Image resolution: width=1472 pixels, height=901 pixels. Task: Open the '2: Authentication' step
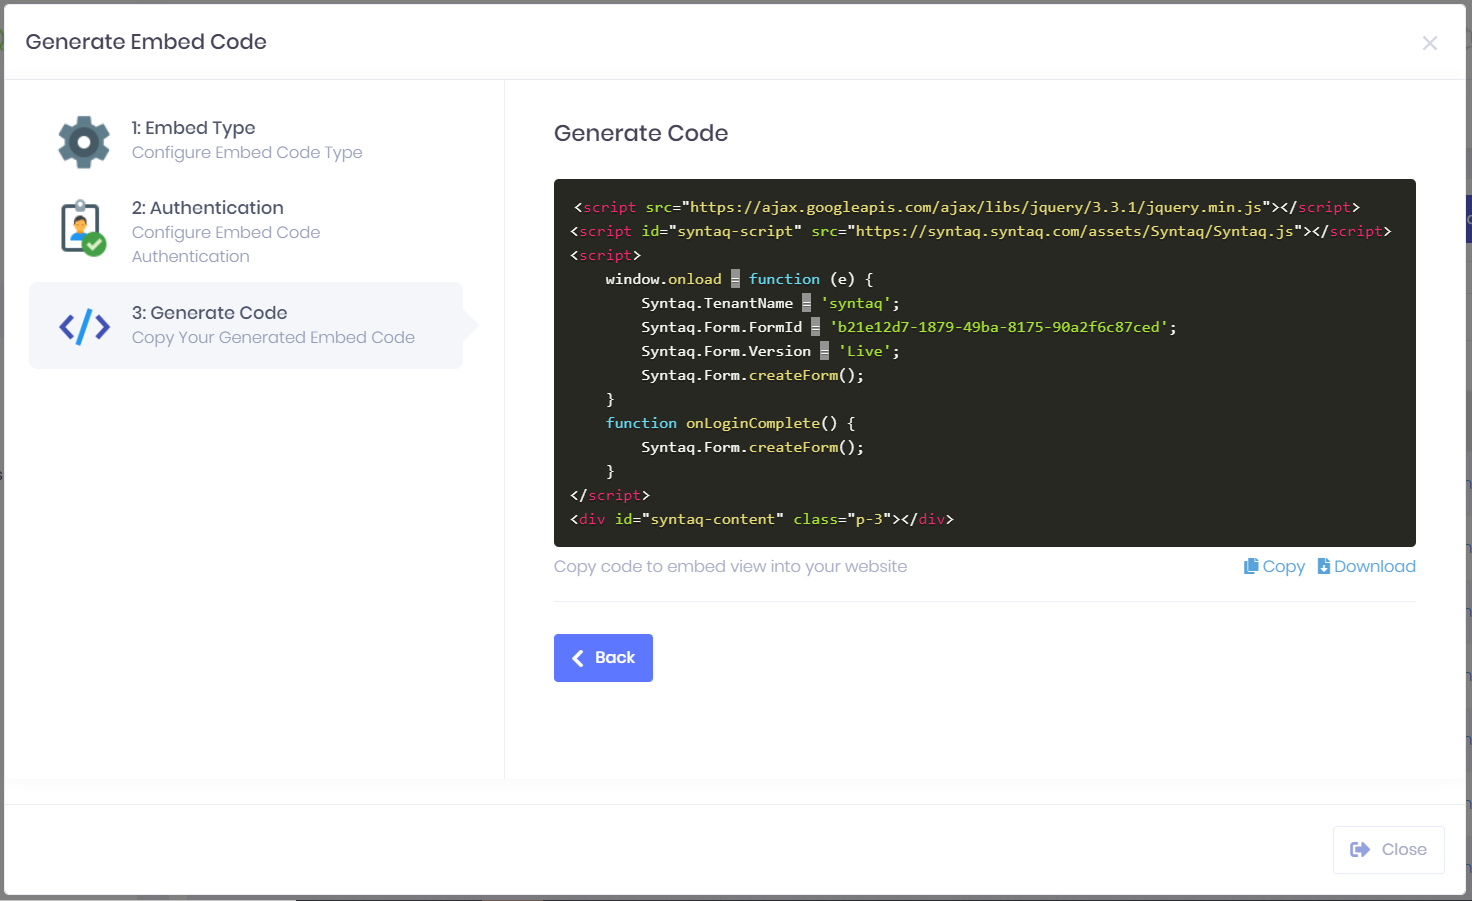click(208, 208)
